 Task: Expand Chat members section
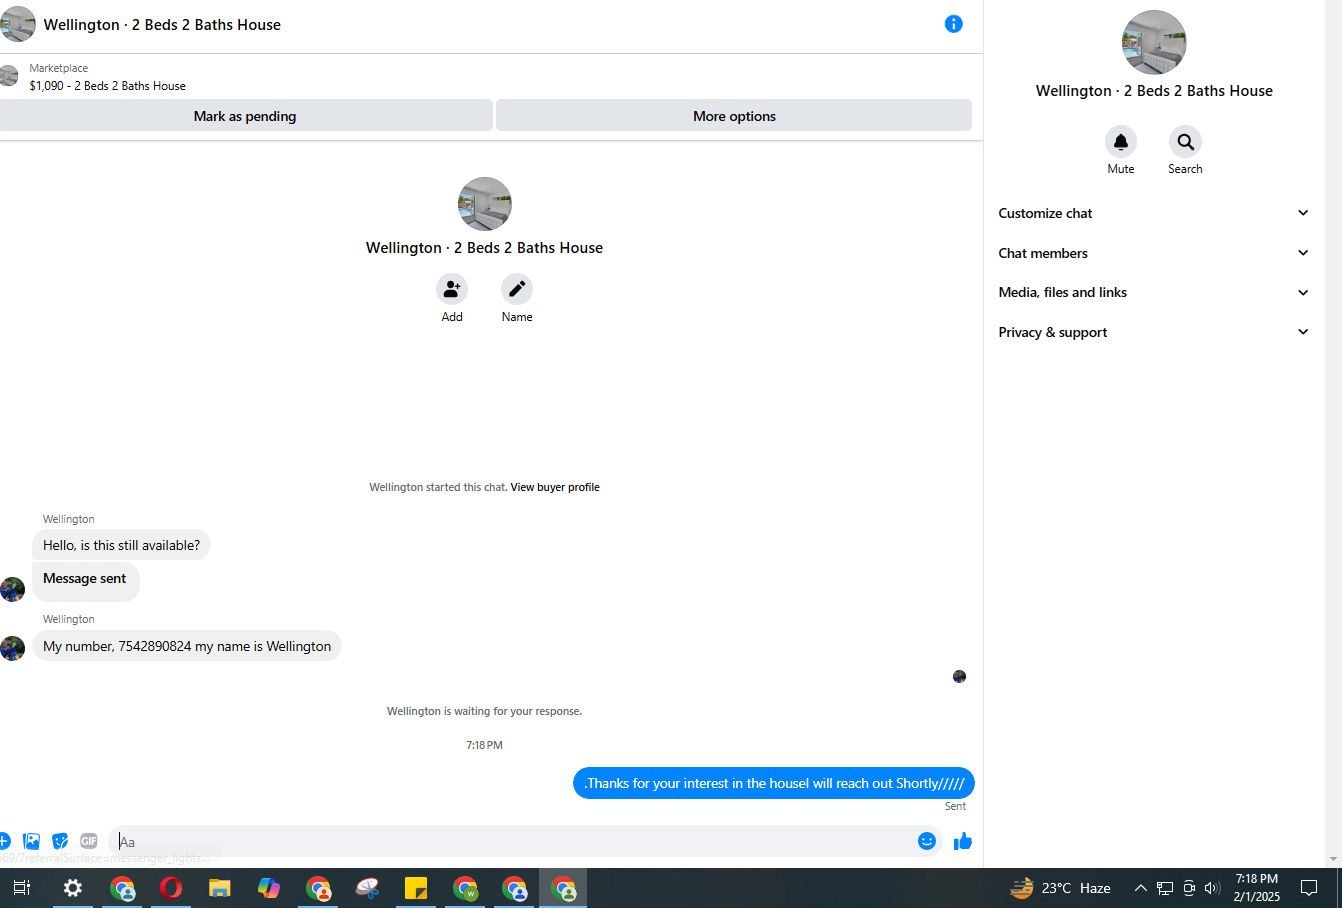(1154, 253)
